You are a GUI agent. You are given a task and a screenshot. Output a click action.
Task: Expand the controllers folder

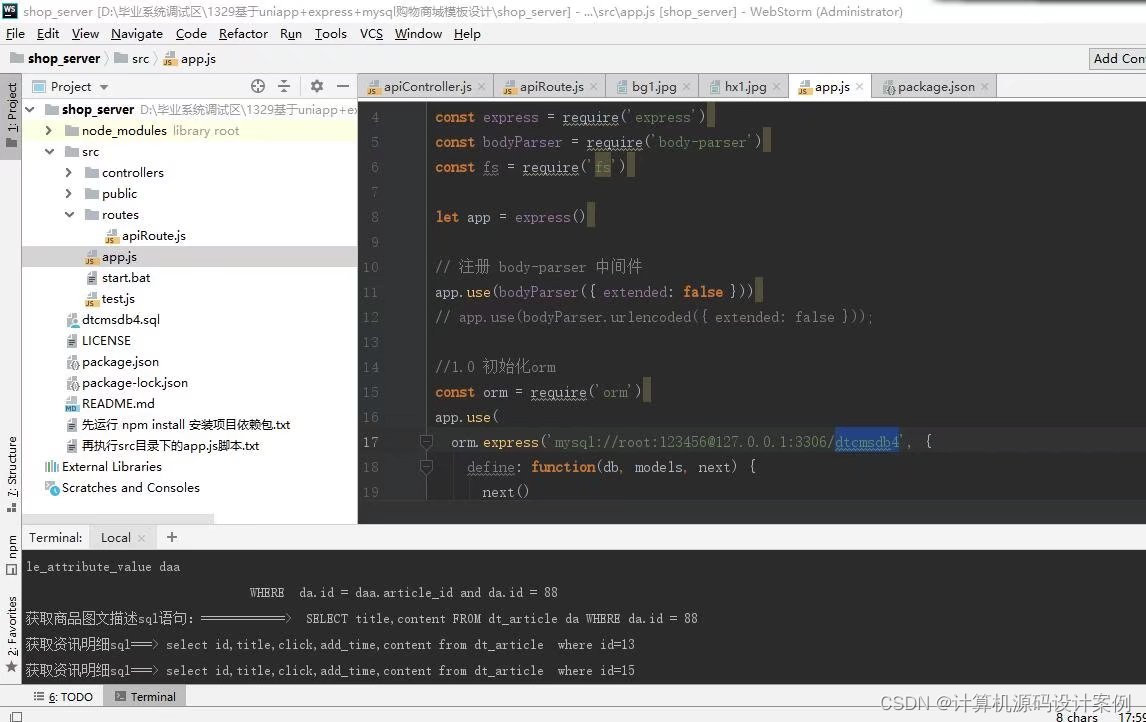pyautogui.click(x=69, y=172)
